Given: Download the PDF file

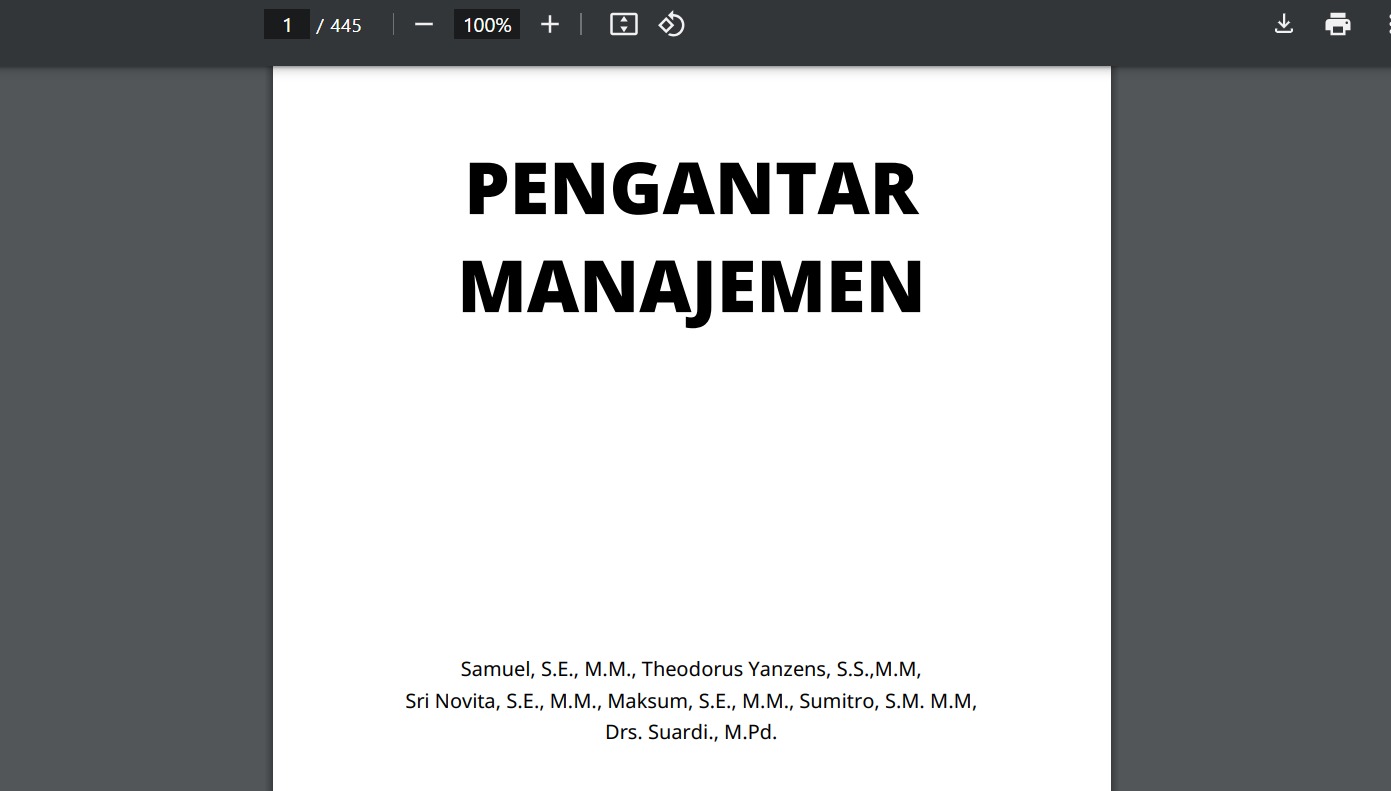Looking at the screenshot, I should tap(1284, 25).
